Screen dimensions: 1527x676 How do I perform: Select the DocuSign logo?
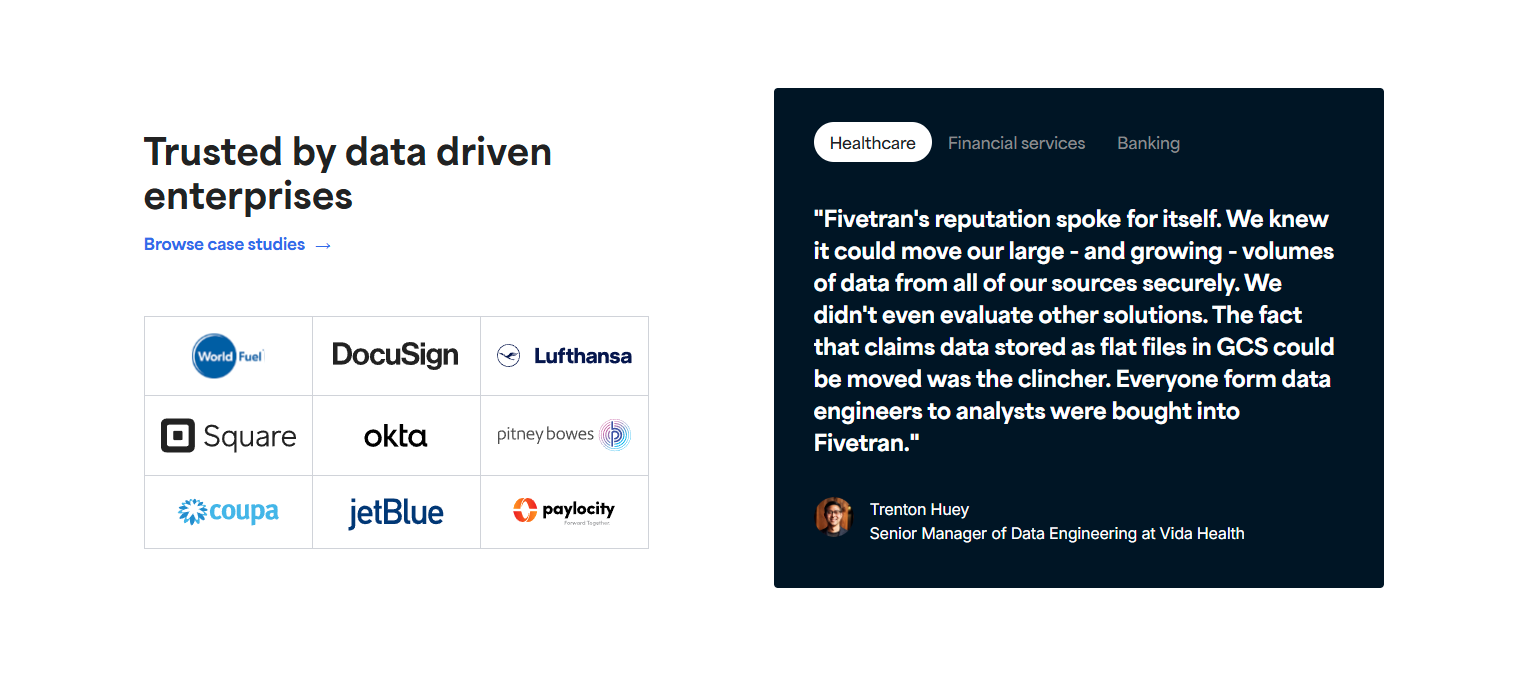click(396, 355)
